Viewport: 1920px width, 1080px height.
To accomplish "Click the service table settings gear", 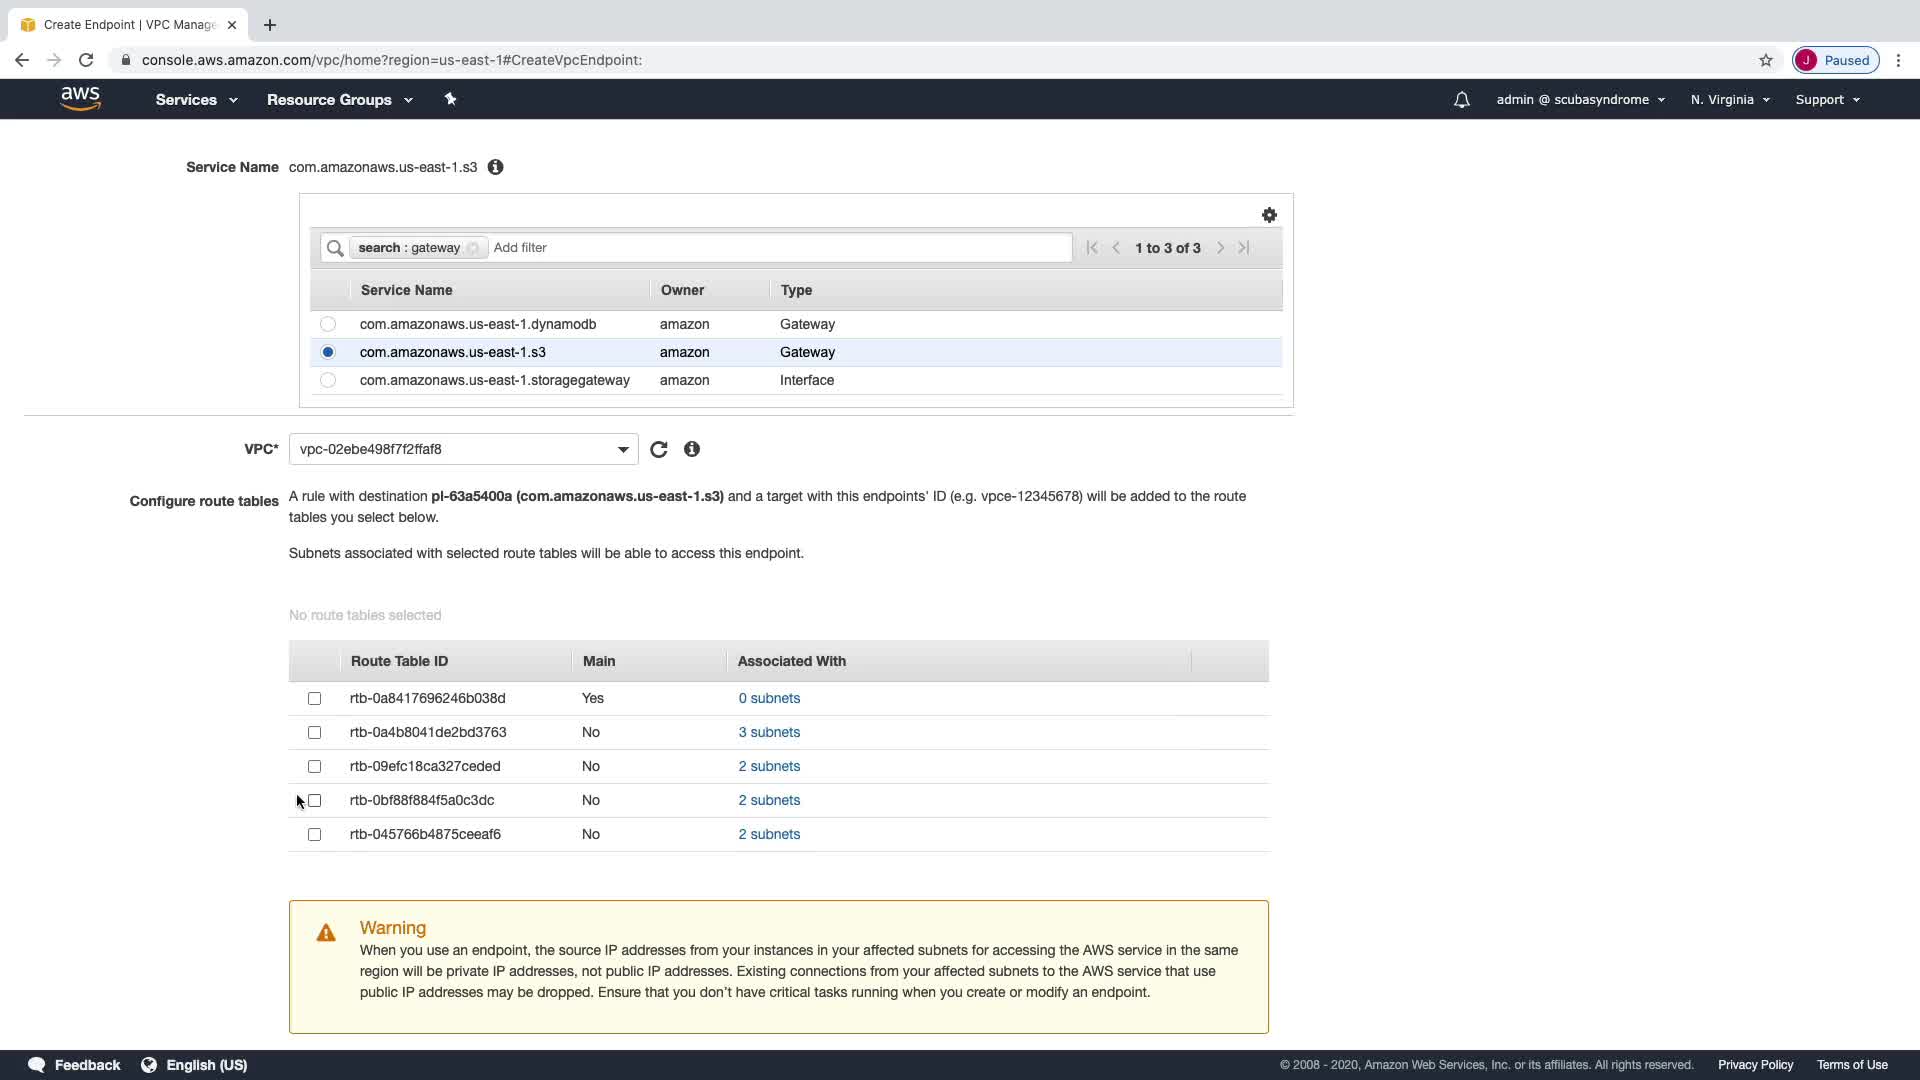I will click(x=1269, y=215).
